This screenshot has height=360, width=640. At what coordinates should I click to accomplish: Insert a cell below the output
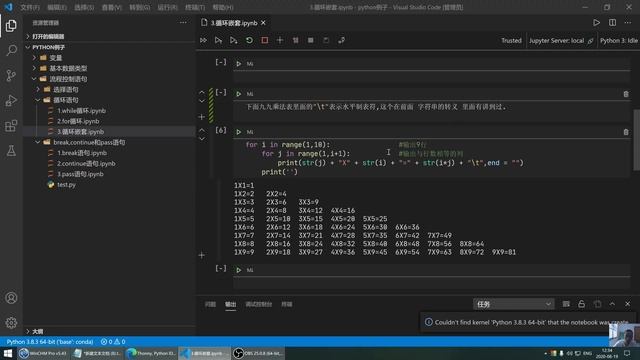click(202, 255)
